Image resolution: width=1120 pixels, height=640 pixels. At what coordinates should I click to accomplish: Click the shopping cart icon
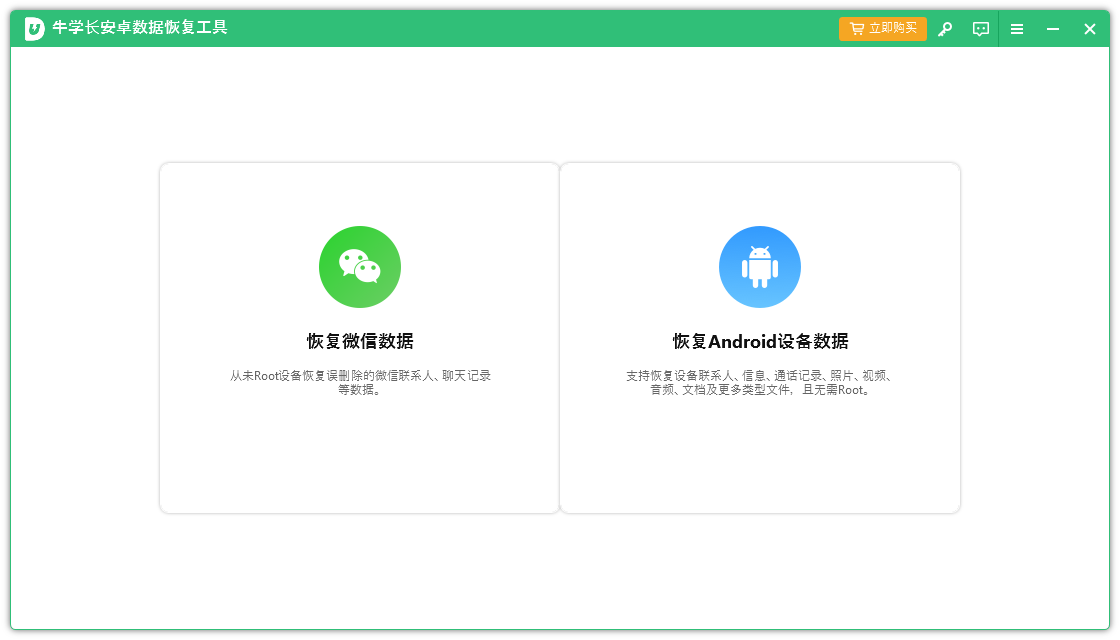click(856, 29)
